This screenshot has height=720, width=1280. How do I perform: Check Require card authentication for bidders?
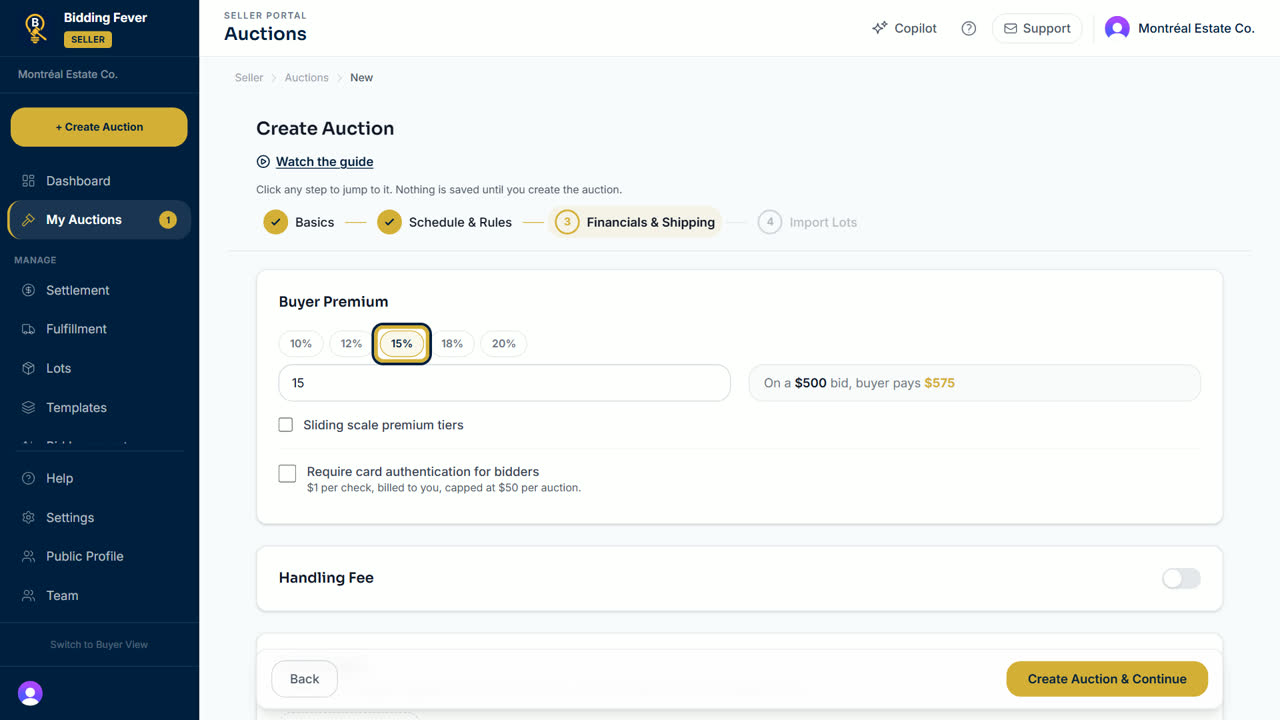click(x=287, y=473)
